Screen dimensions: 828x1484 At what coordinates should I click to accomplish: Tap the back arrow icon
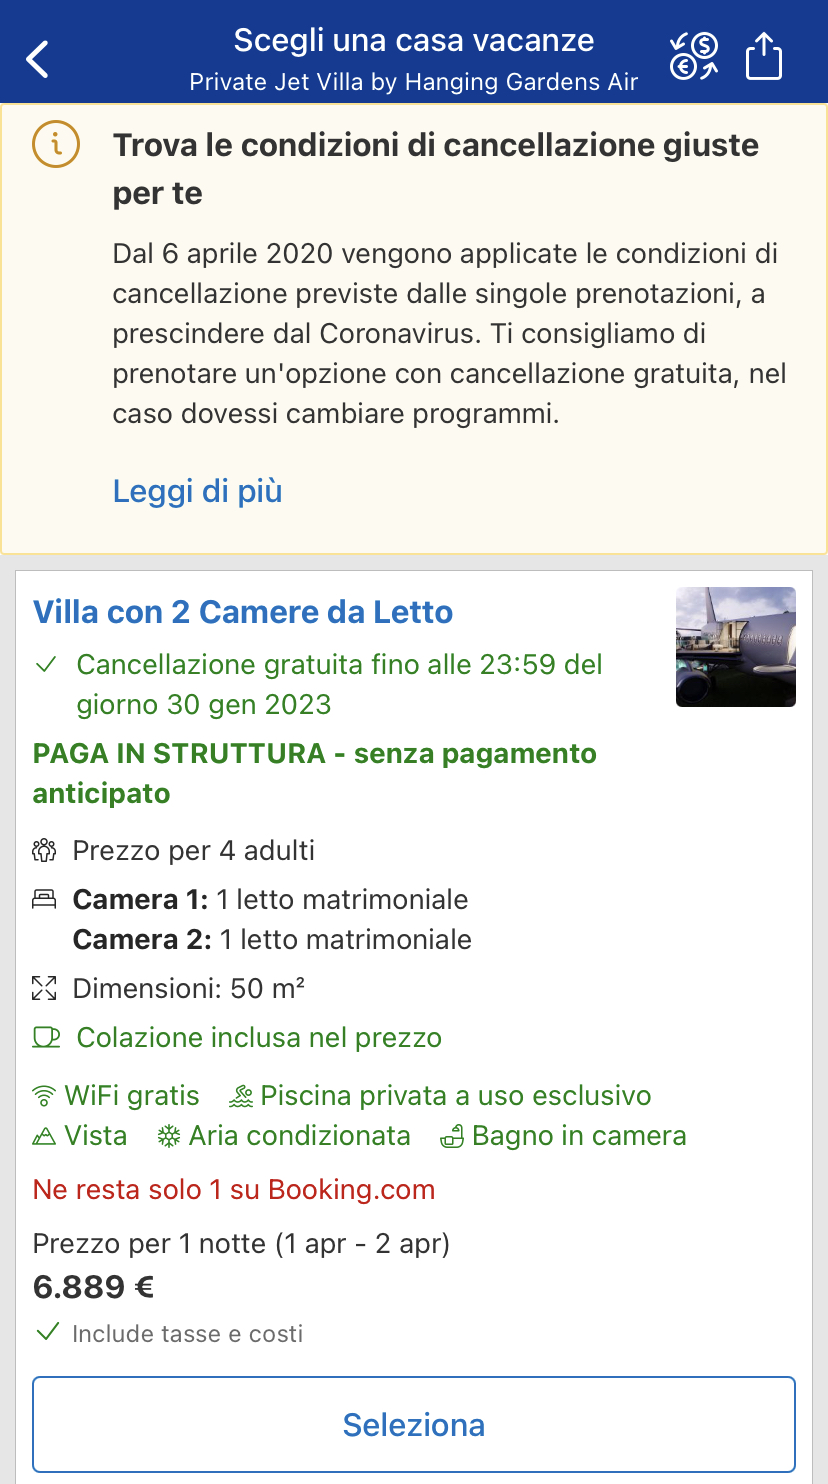coord(38,59)
